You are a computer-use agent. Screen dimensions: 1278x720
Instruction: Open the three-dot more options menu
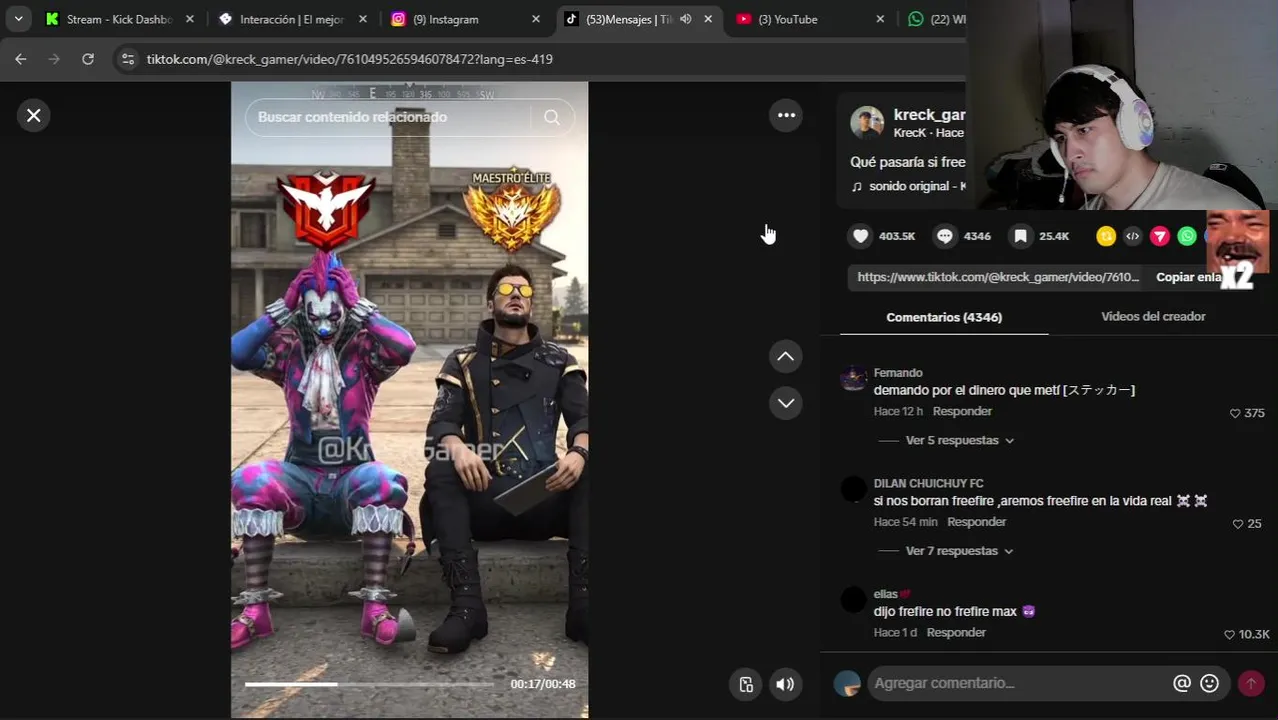pos(786,116)
